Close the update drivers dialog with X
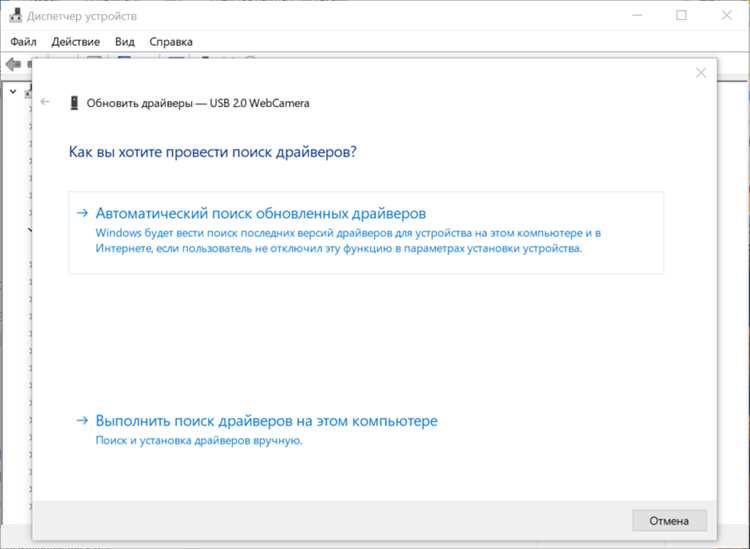The height and width of the screenshot is (549, 750). point(701,73)
